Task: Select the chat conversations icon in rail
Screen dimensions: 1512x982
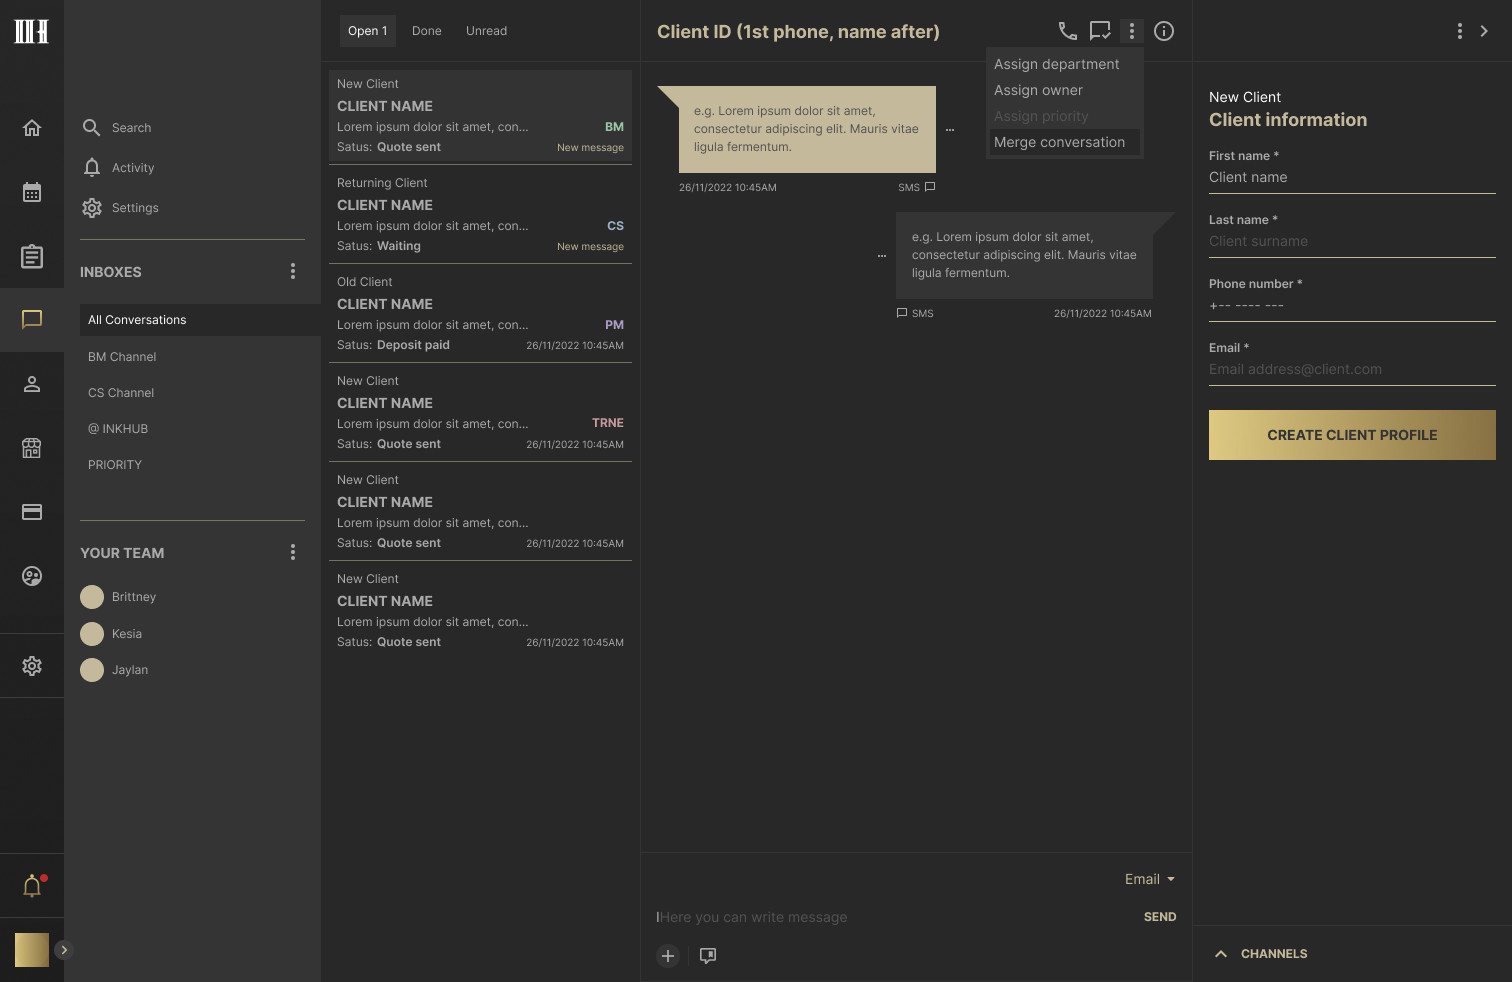Action: click(32, 320)
